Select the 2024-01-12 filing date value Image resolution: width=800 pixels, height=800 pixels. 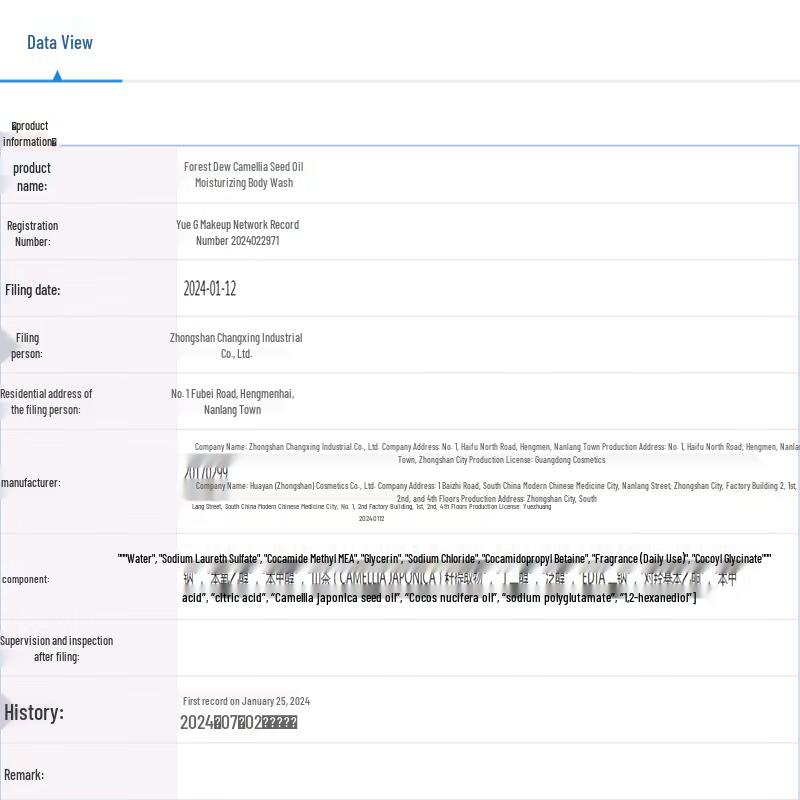pos(209,289)
